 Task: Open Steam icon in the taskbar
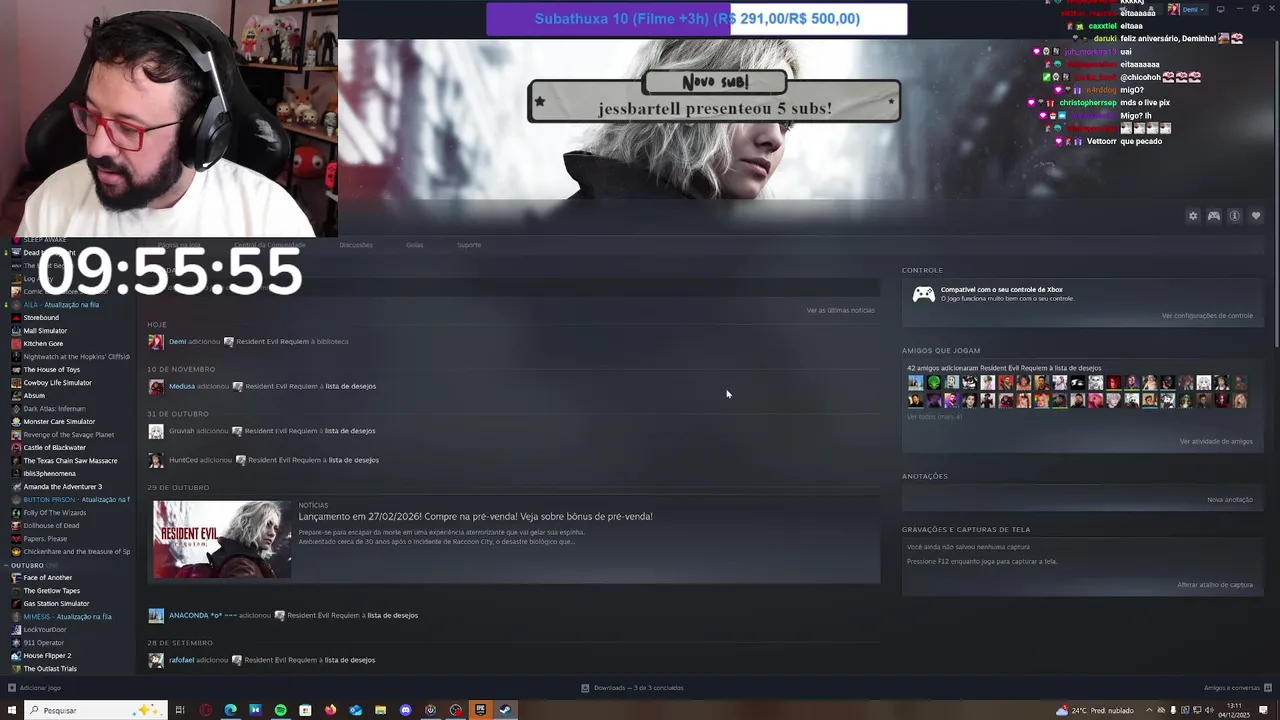pyautogui.click(x=506, y=710)
